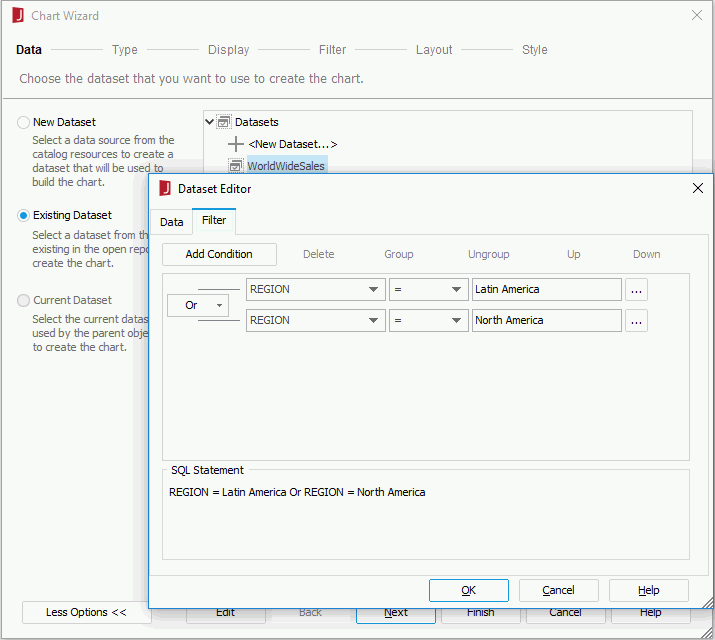Image resolution: width=715 pixels, height=640 pixels.
Task: Switch to the Filter tab in Dataset Editor
Action: click(x=214, y=220)
